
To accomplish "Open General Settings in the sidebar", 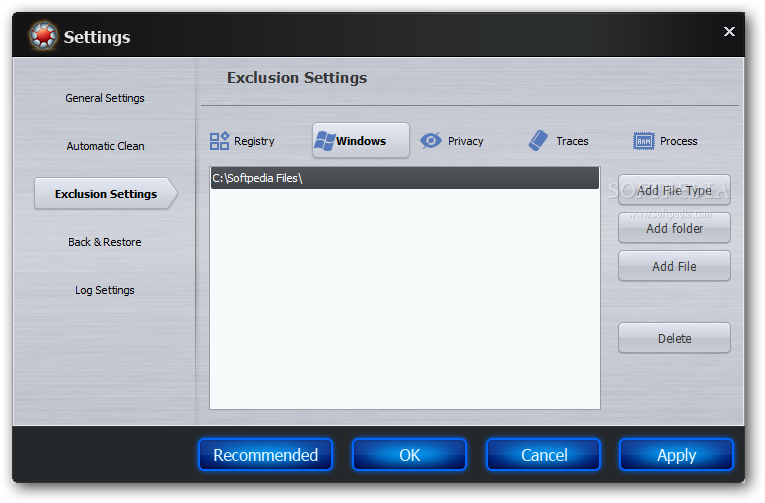I will click(105, 98).
